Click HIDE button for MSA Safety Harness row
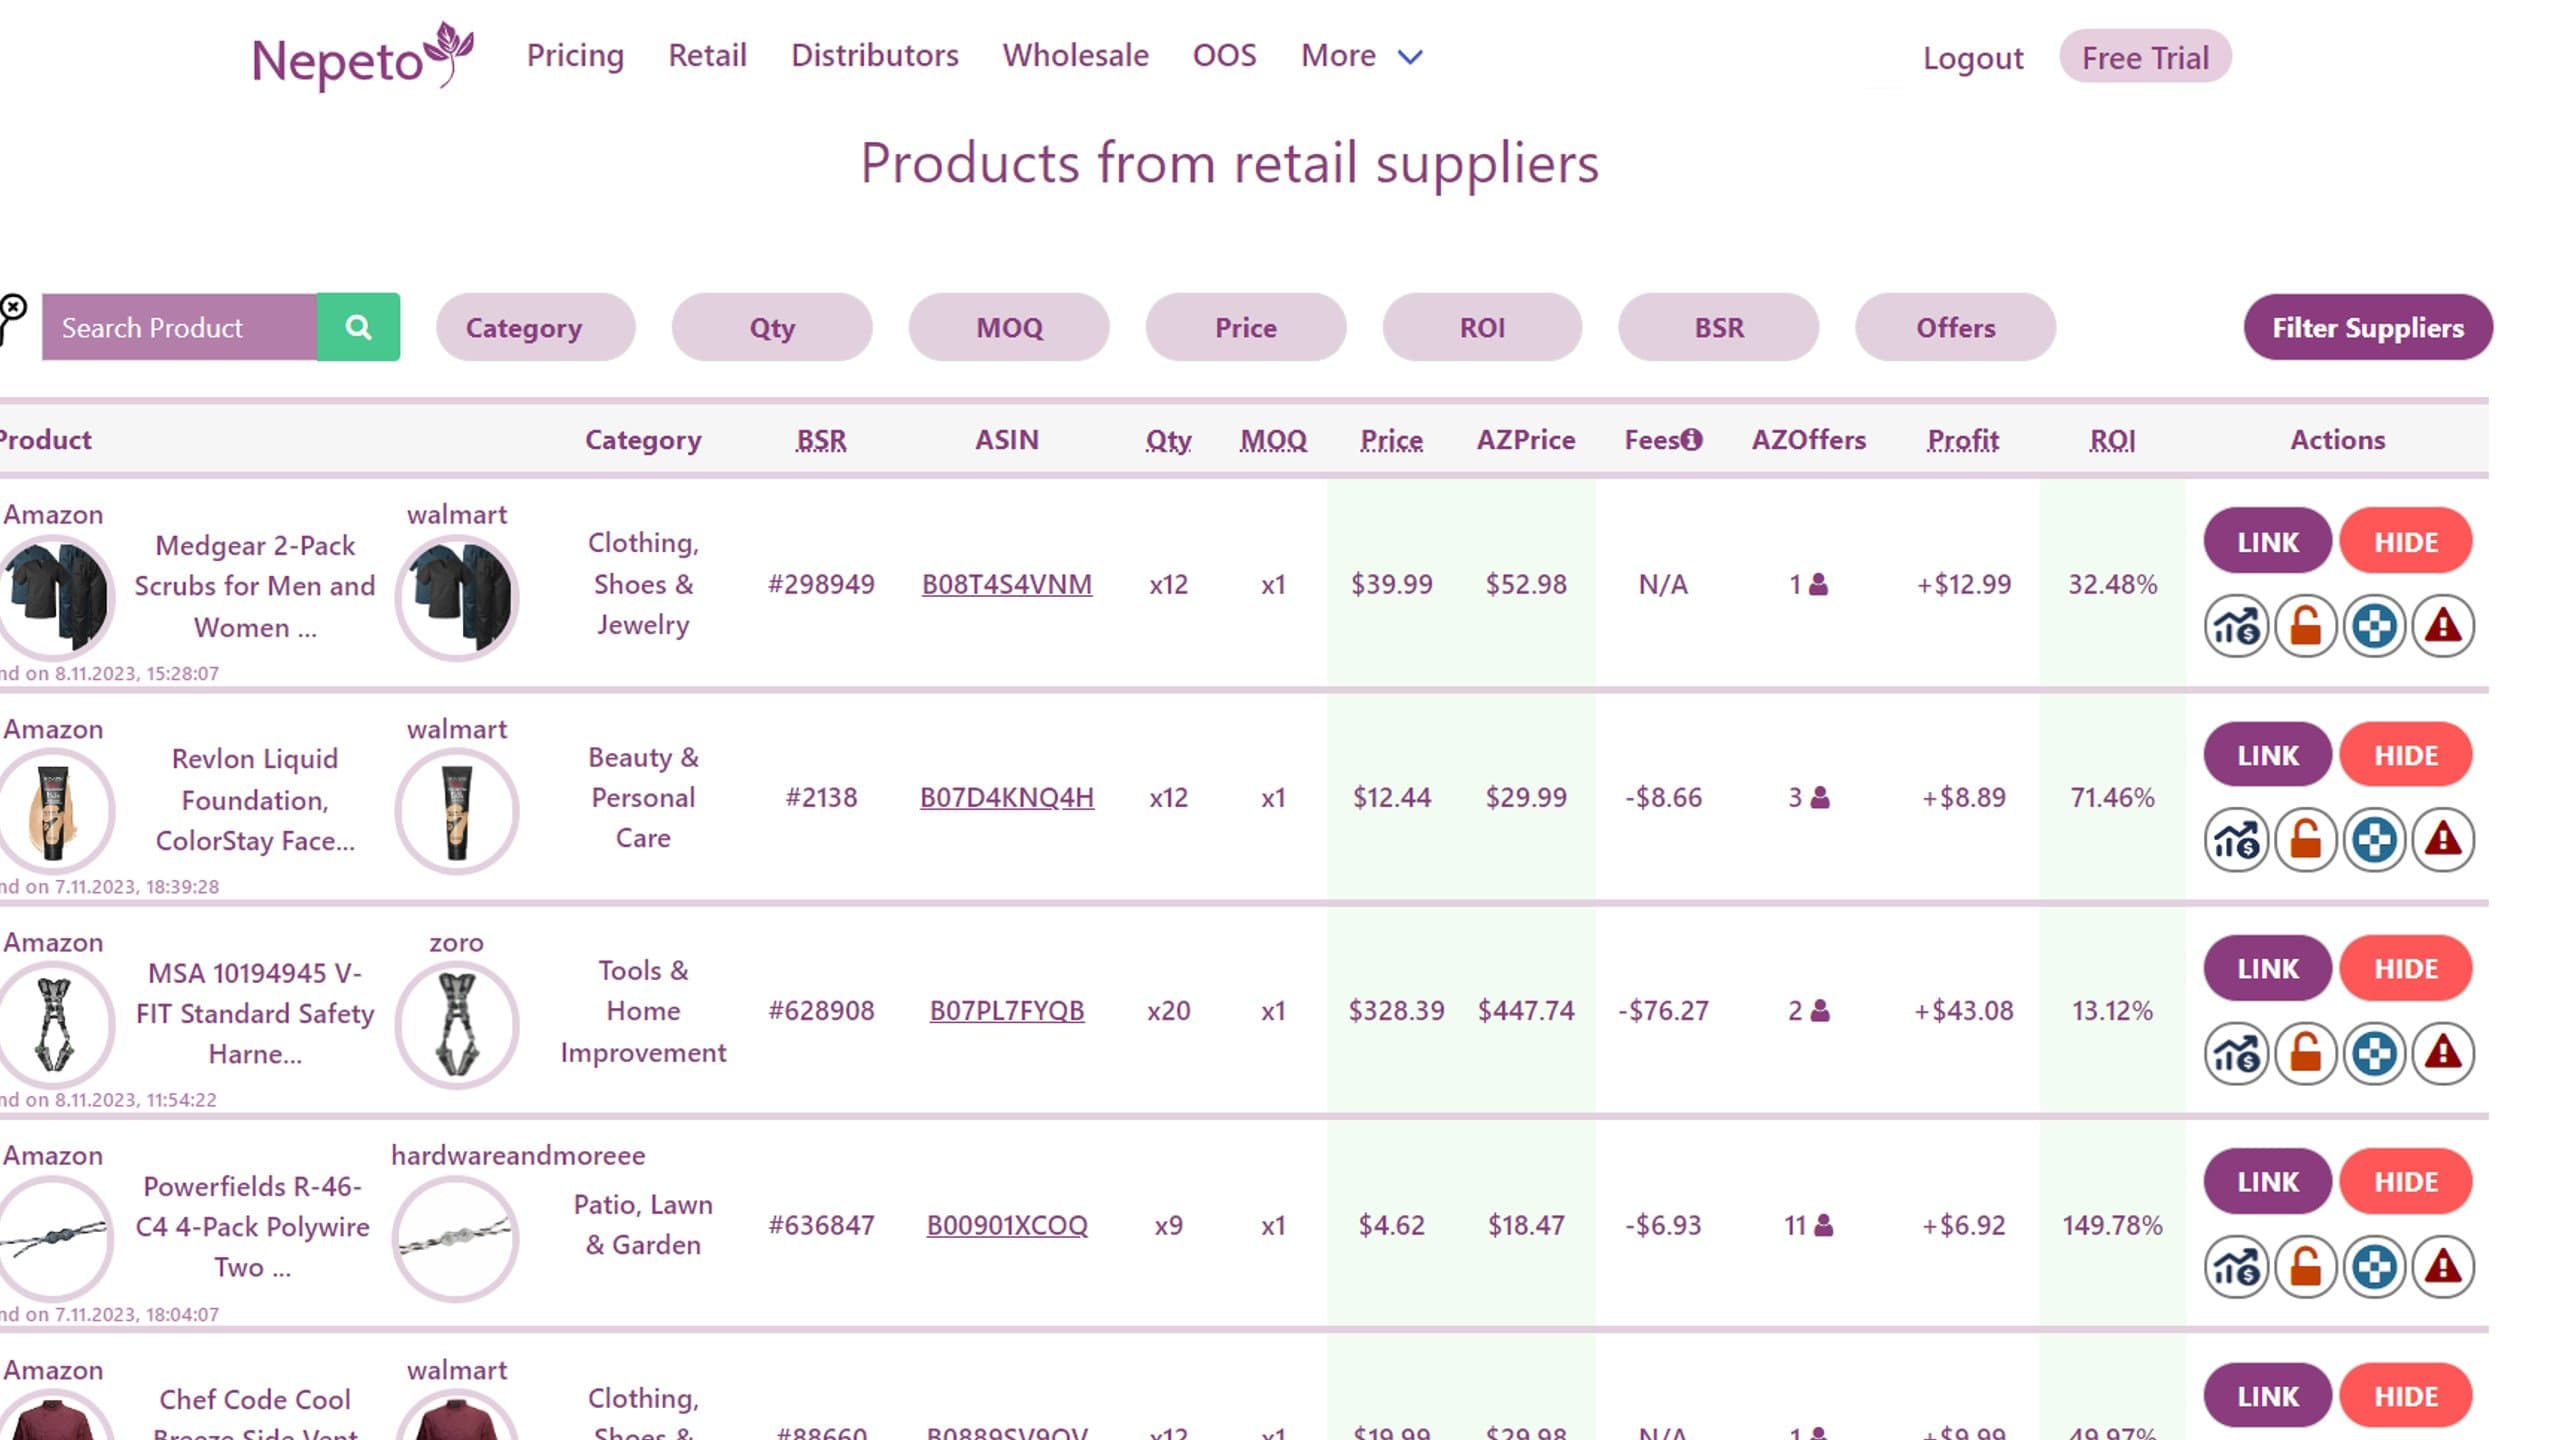The image size is (2560, 1440). pyautogui.click(x=2406, y=968)
